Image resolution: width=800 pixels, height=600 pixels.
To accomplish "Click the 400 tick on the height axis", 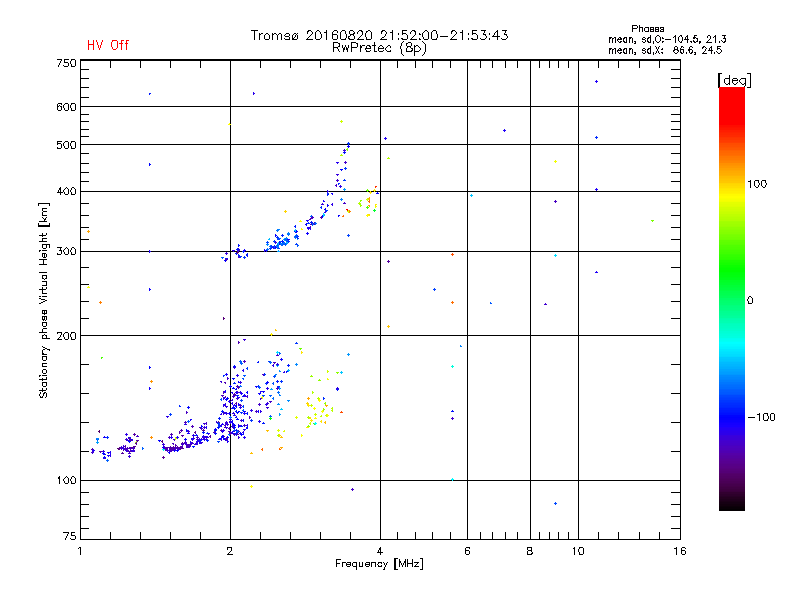I will (66, 191).
